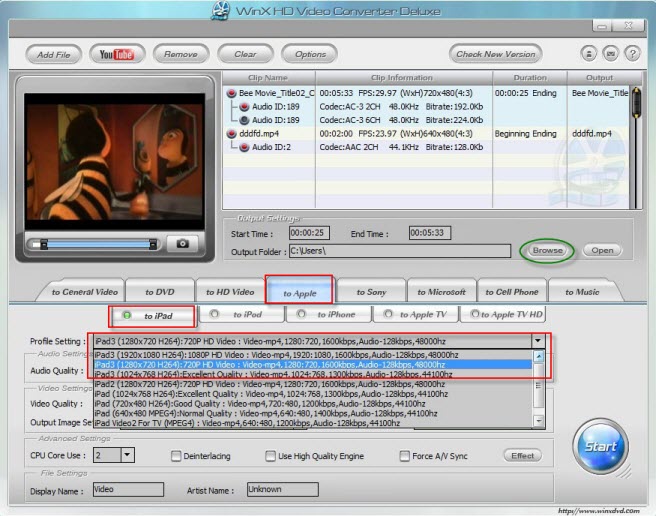Switch to the to DVD tab
The image size is (656, 516).
[160, 292]
